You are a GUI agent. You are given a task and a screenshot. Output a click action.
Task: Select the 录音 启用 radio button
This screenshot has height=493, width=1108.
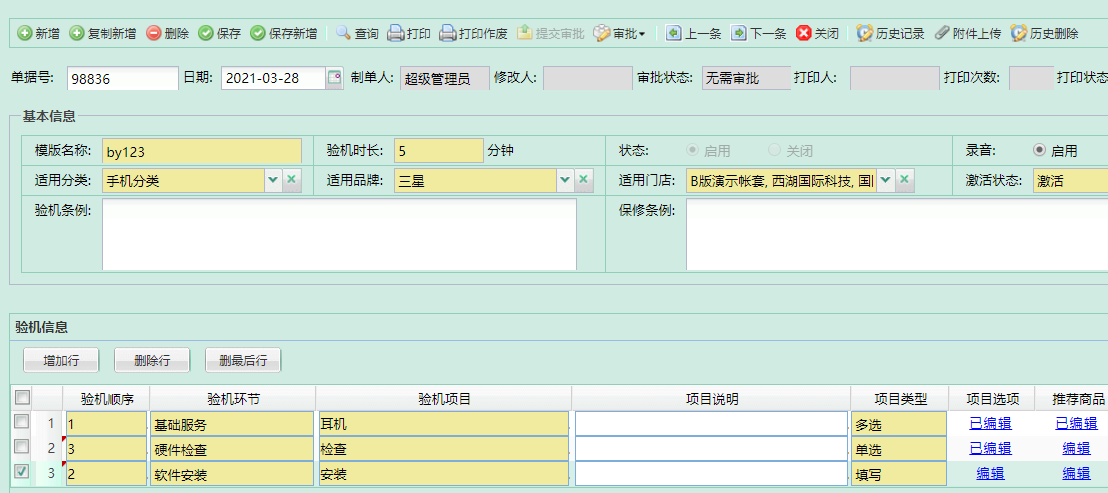1040,150
